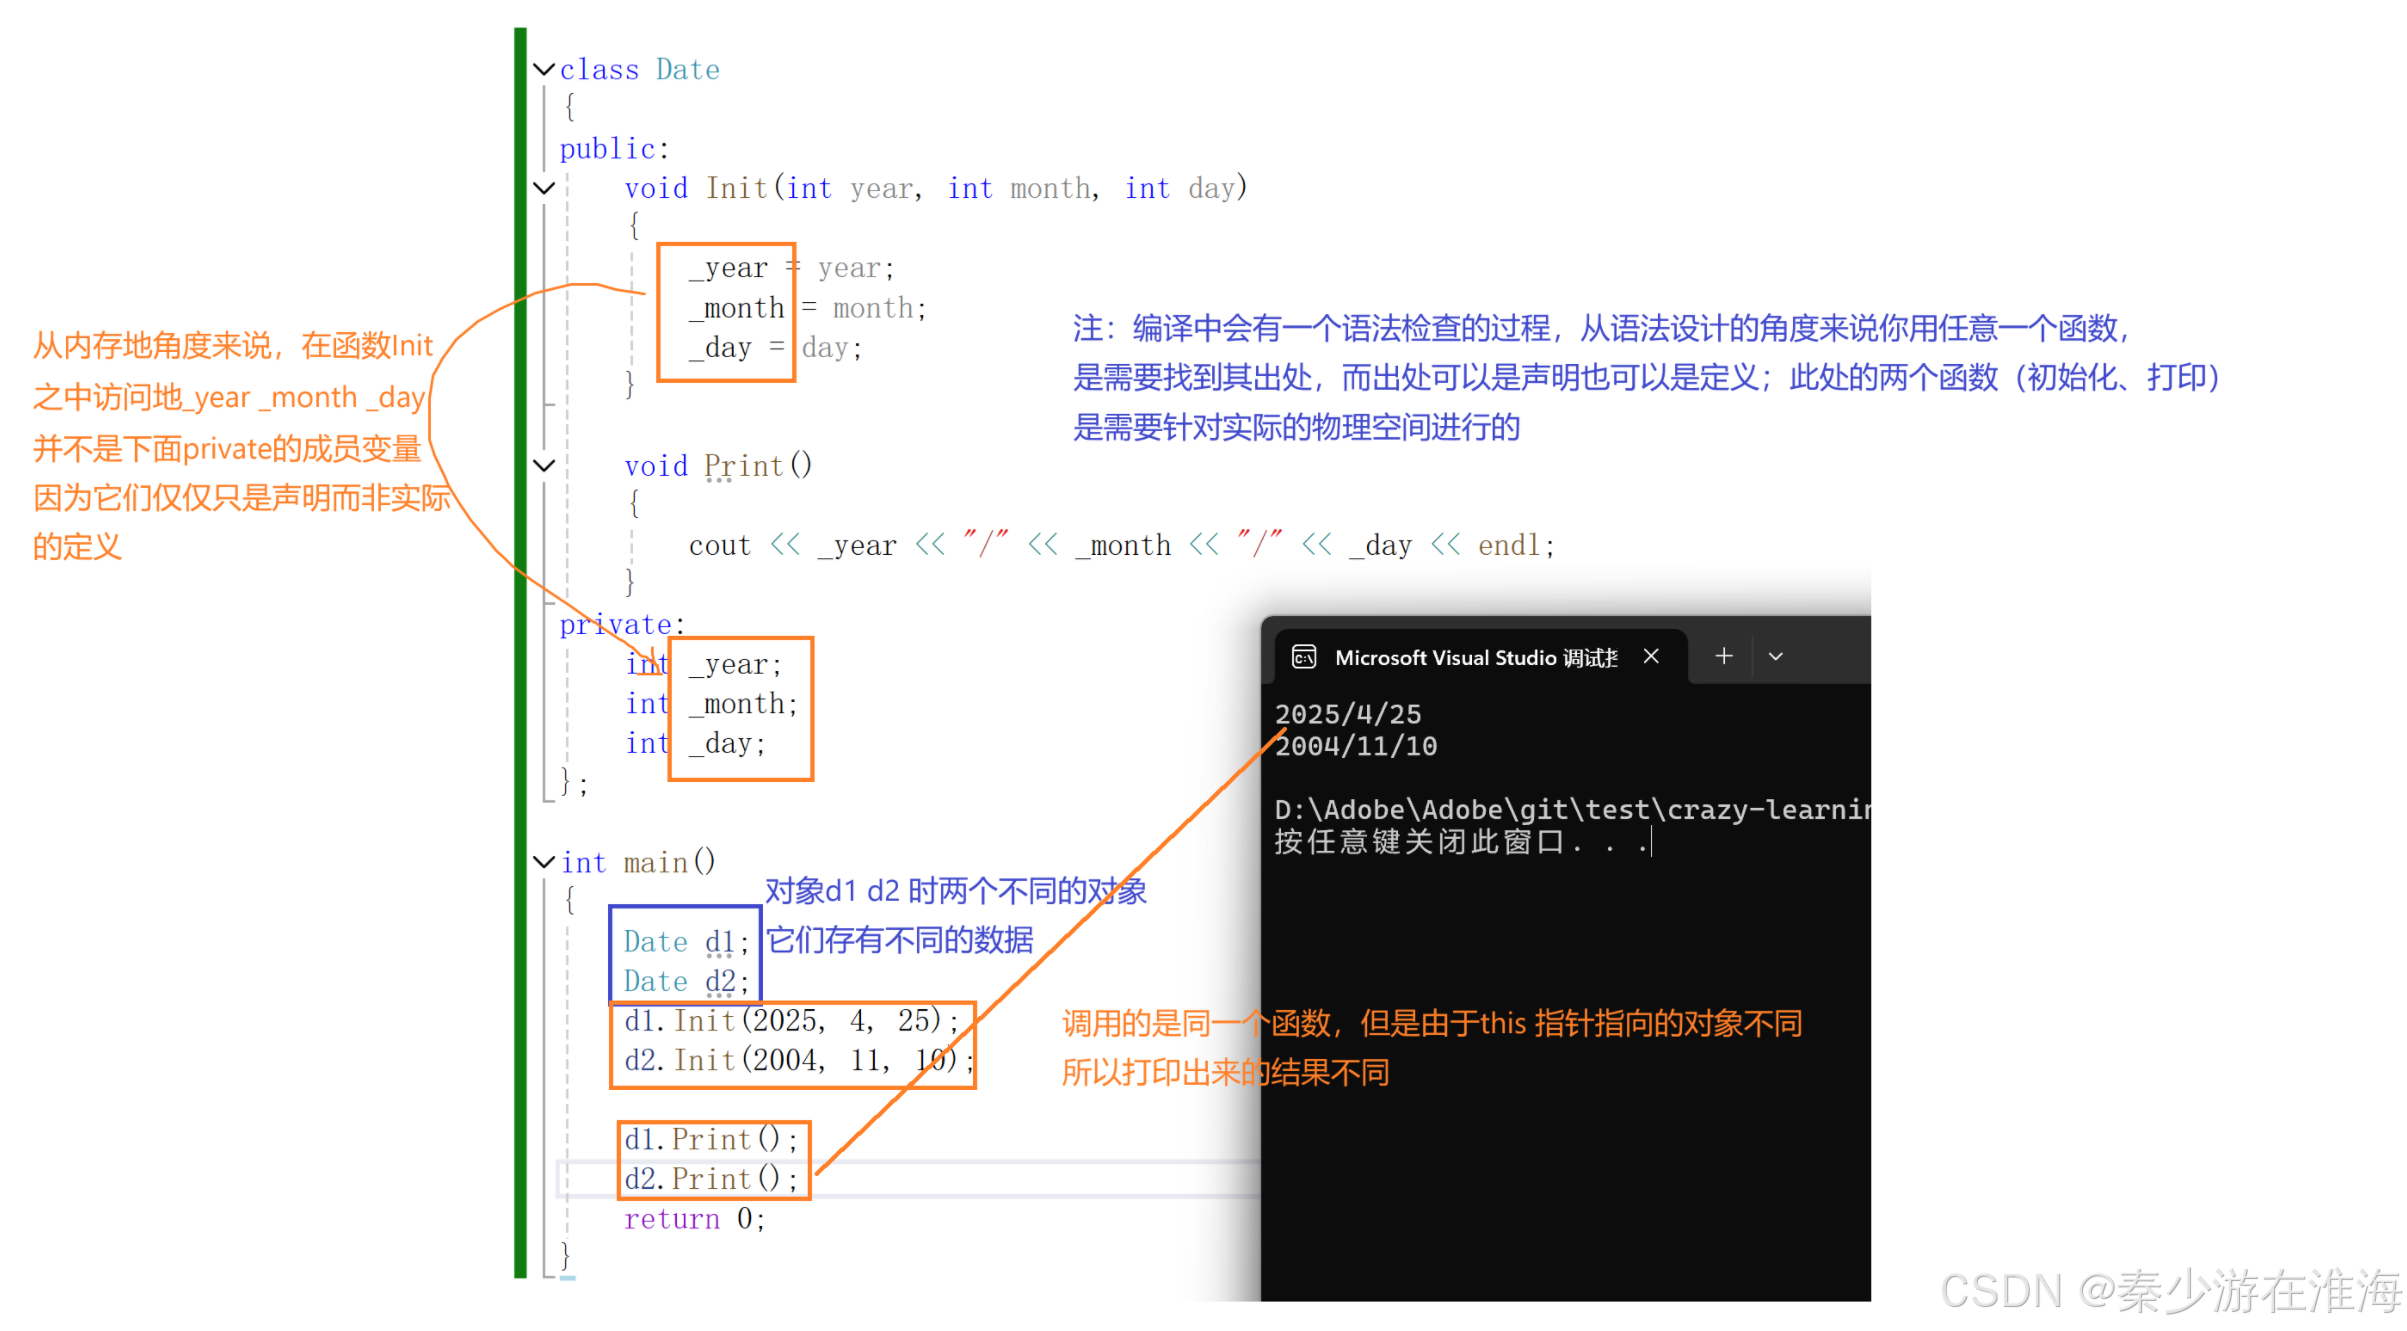Click the console icon in the debug tab

1304,657
